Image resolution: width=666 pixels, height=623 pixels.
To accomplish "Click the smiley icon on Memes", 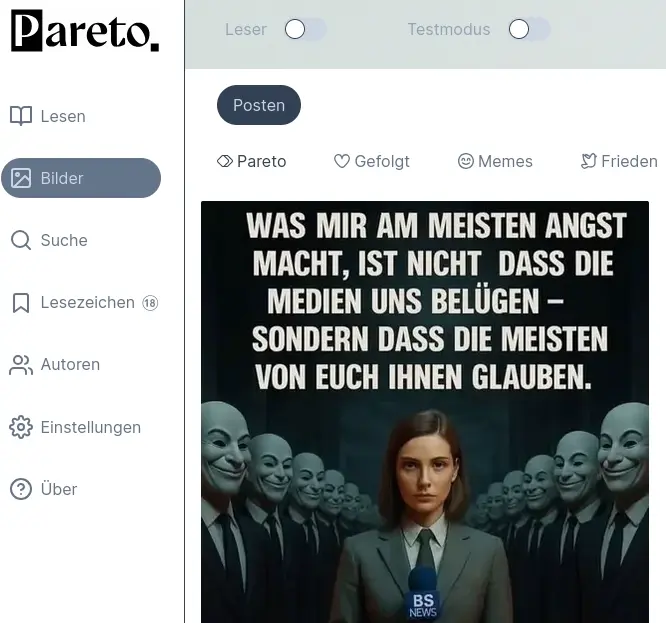I will 465,161.
